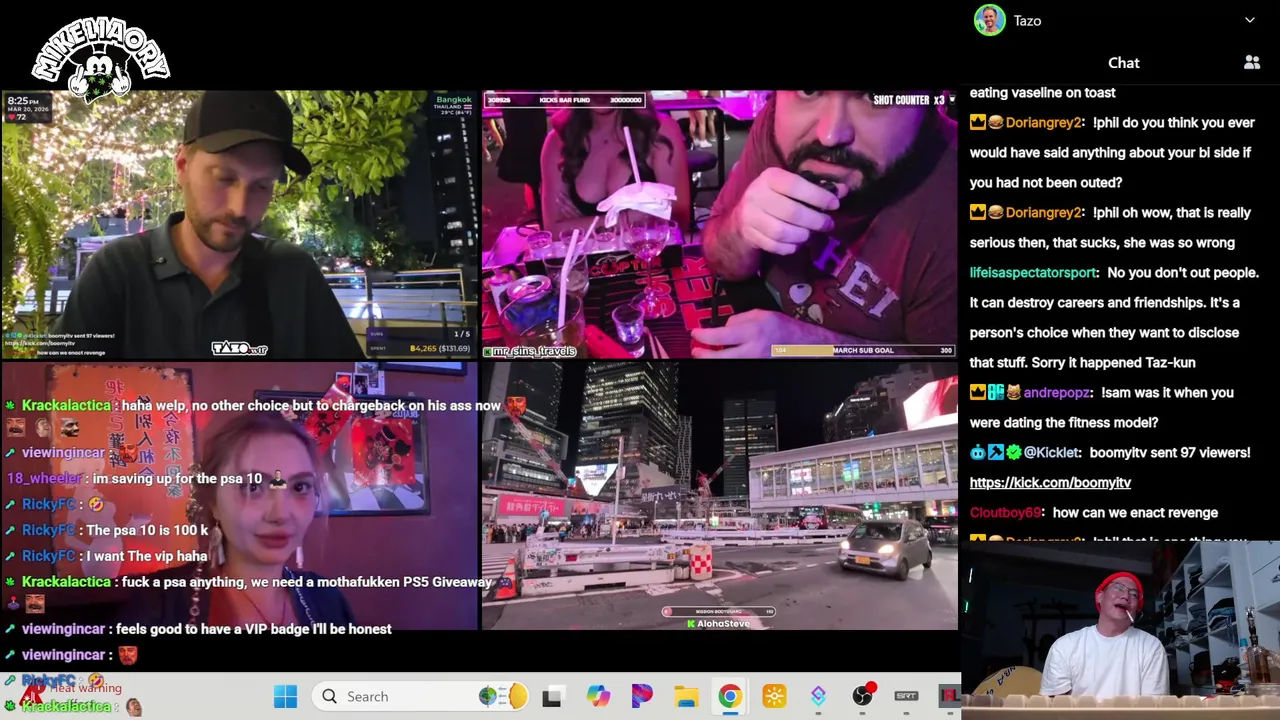The height and width of the screenshot is (720, 1280).
Task: Open the Tazo channel dropdown chevron
Action: (1249, 20)
